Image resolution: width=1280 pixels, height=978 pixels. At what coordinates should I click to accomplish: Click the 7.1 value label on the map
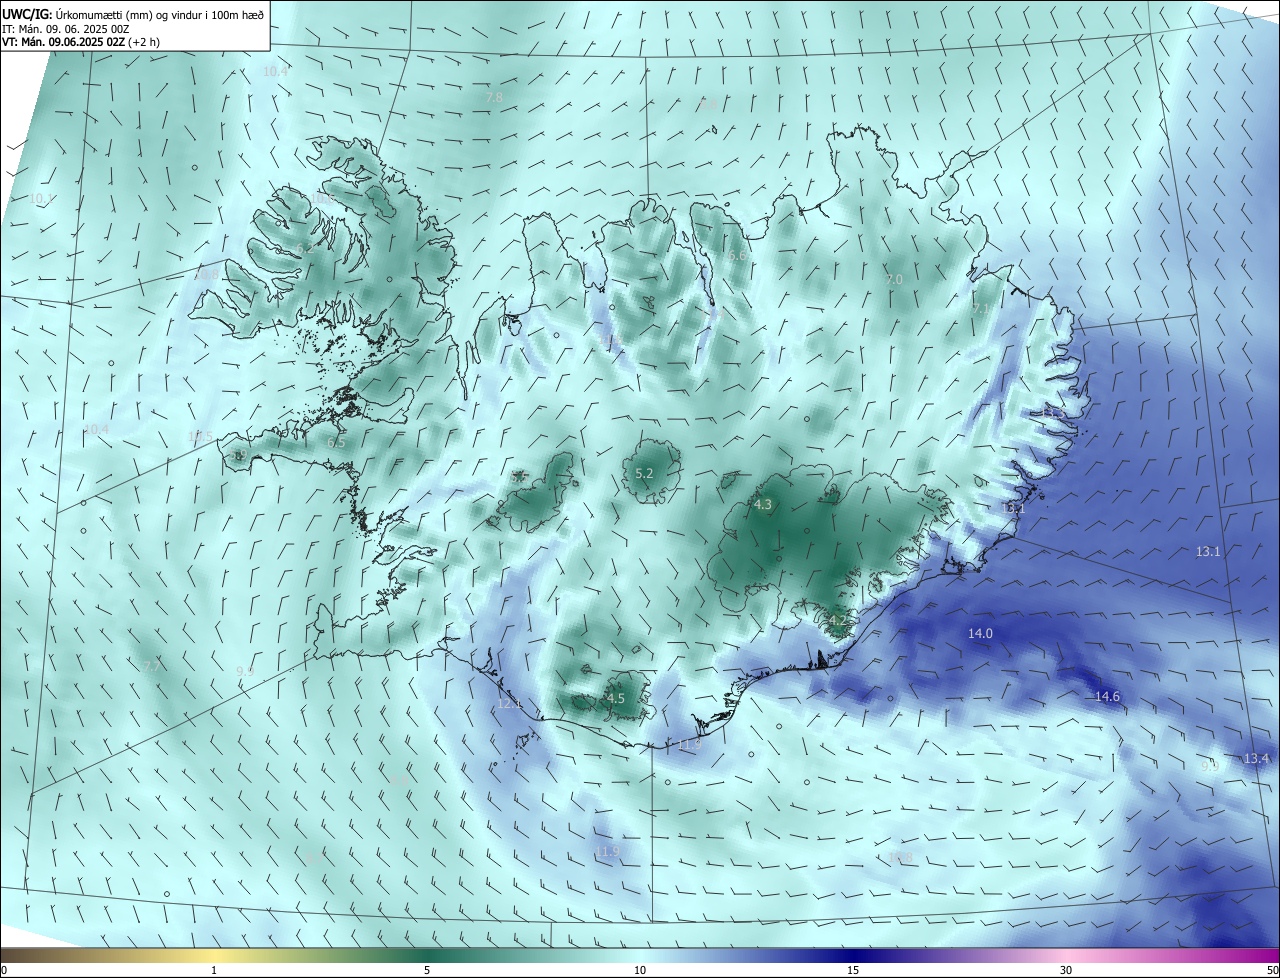click(981, 310)
